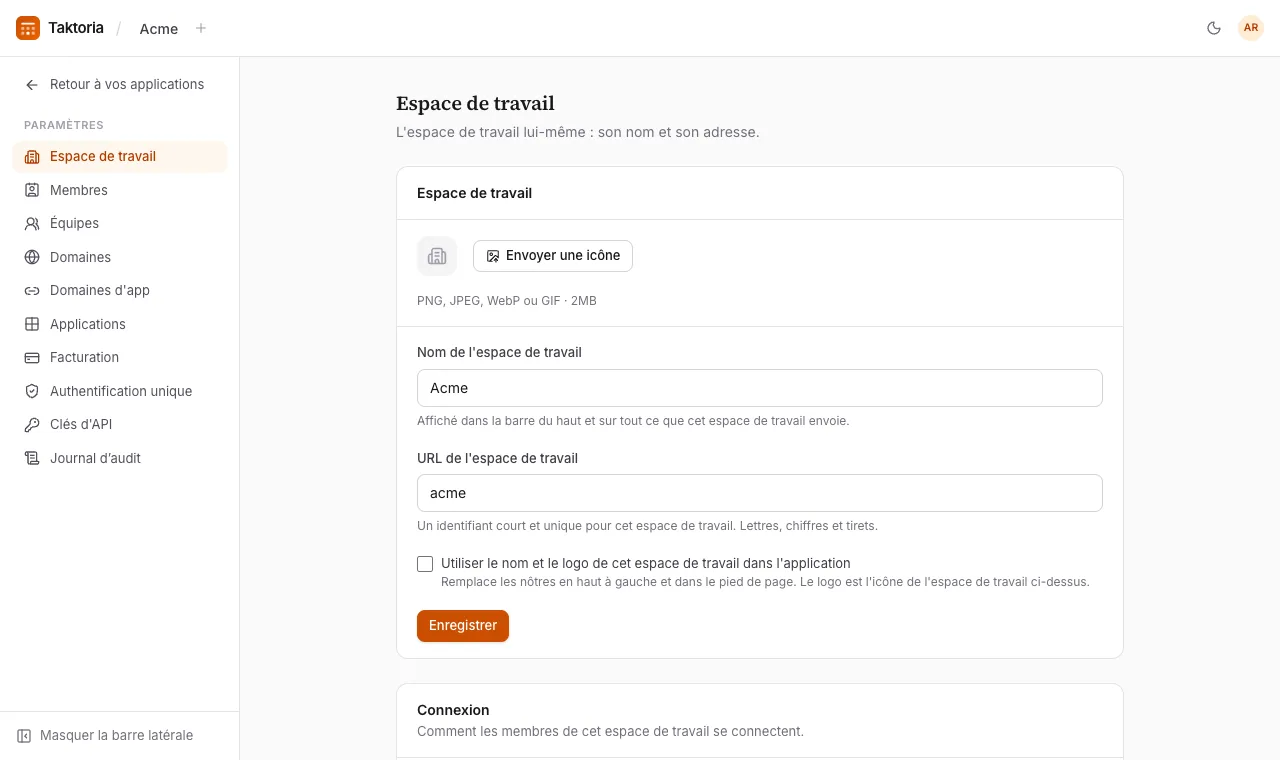Open Clés d'API page

(120, 425)
